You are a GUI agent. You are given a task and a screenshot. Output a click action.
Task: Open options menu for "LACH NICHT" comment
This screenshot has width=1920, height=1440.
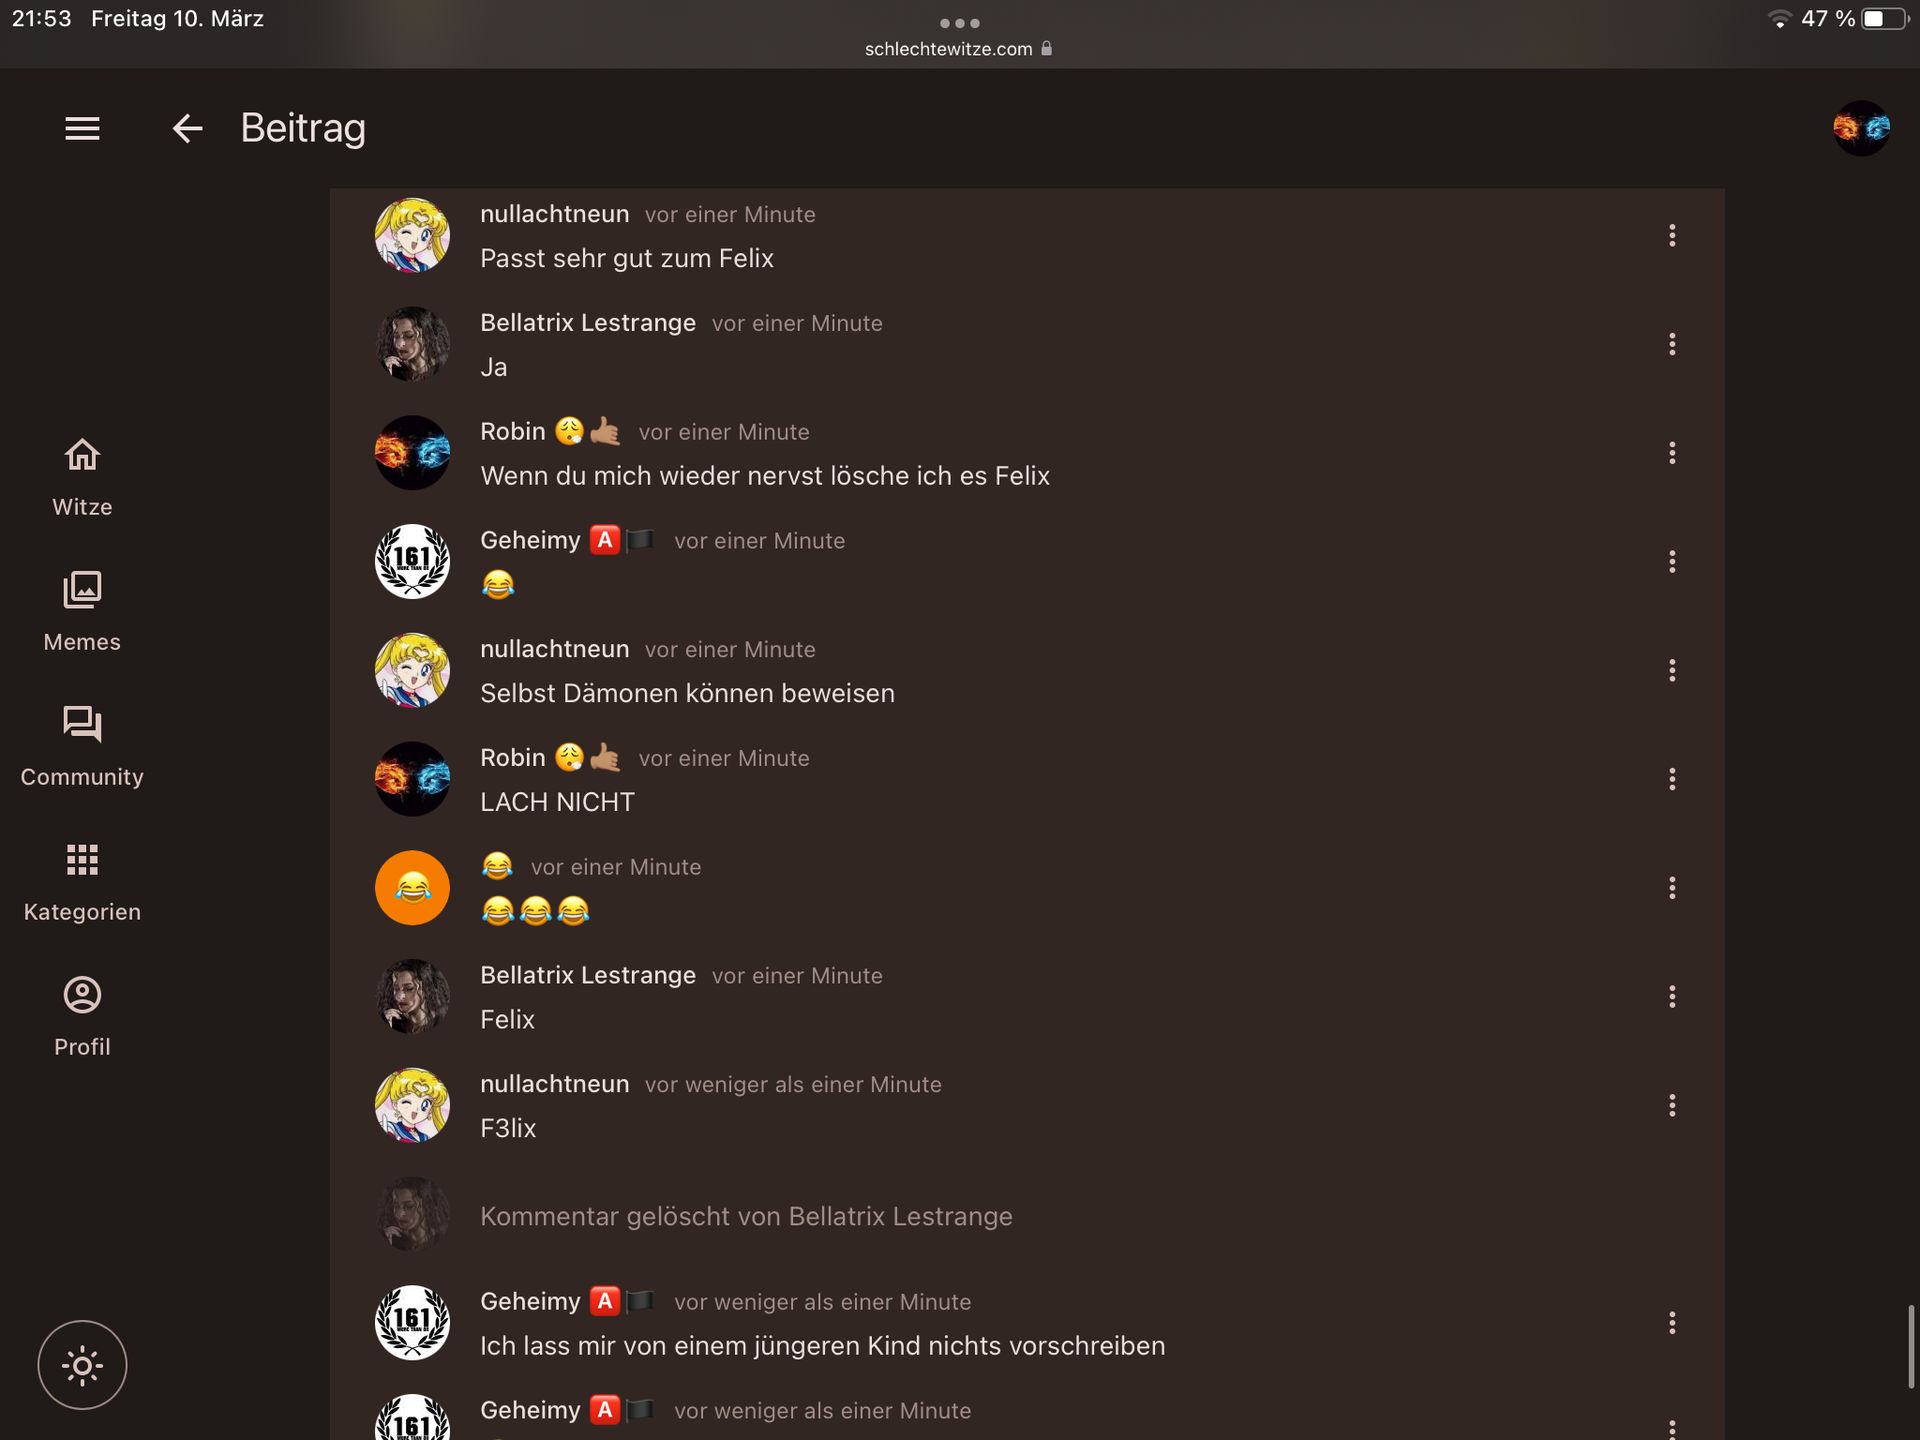[1672, 779]
